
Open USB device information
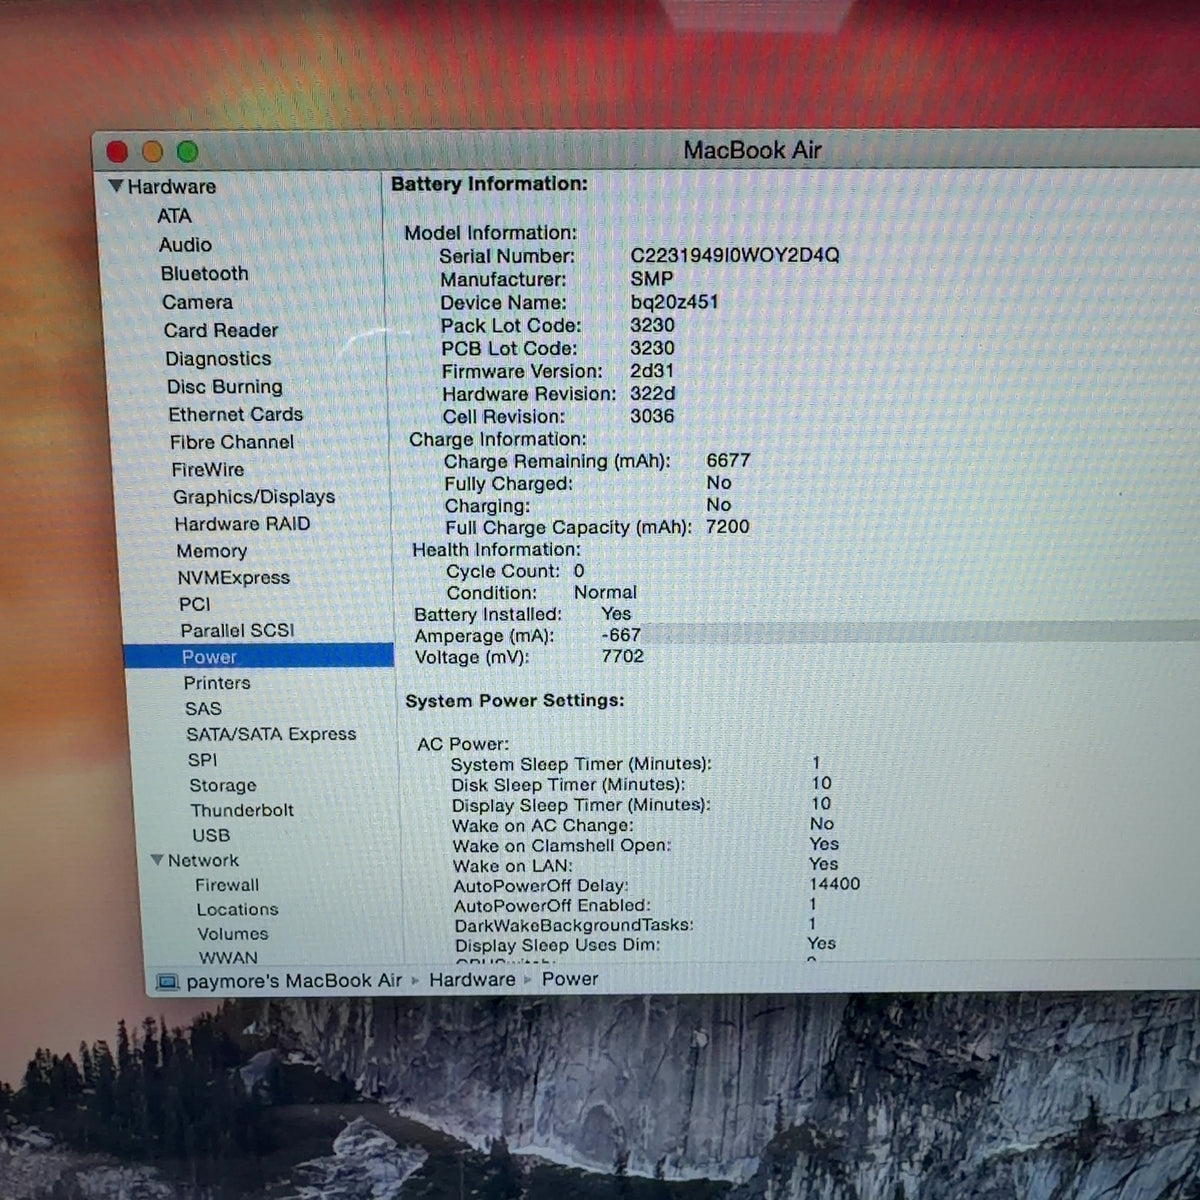[x=211, y=836]
